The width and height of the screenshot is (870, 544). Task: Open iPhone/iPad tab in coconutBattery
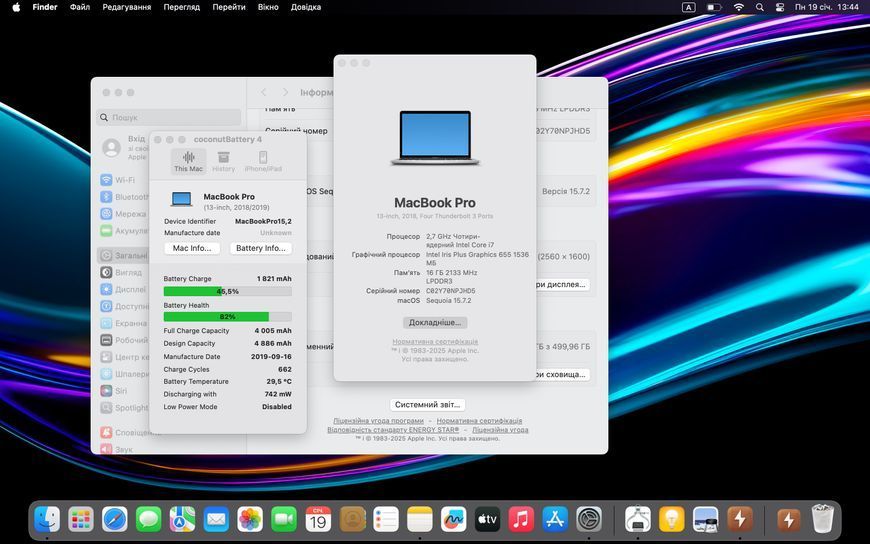point(263,162)
